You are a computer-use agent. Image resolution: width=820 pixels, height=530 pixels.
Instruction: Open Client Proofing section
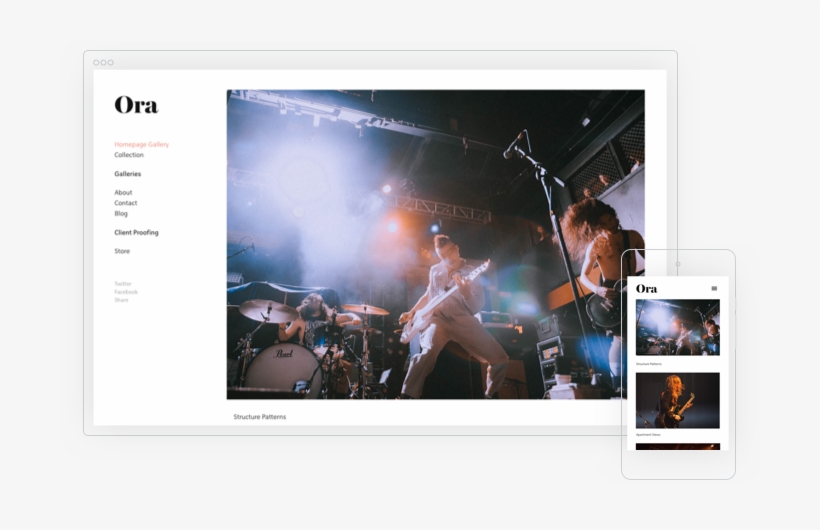(x=136, y=232)
